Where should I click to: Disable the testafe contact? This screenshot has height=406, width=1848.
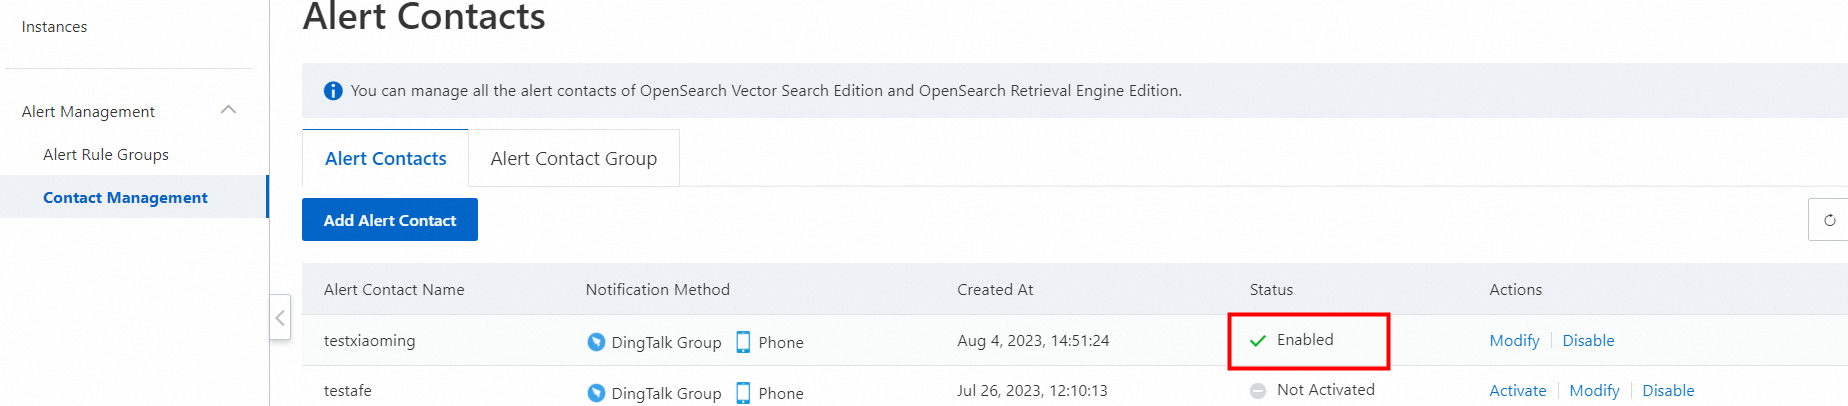coord(1668,391)
